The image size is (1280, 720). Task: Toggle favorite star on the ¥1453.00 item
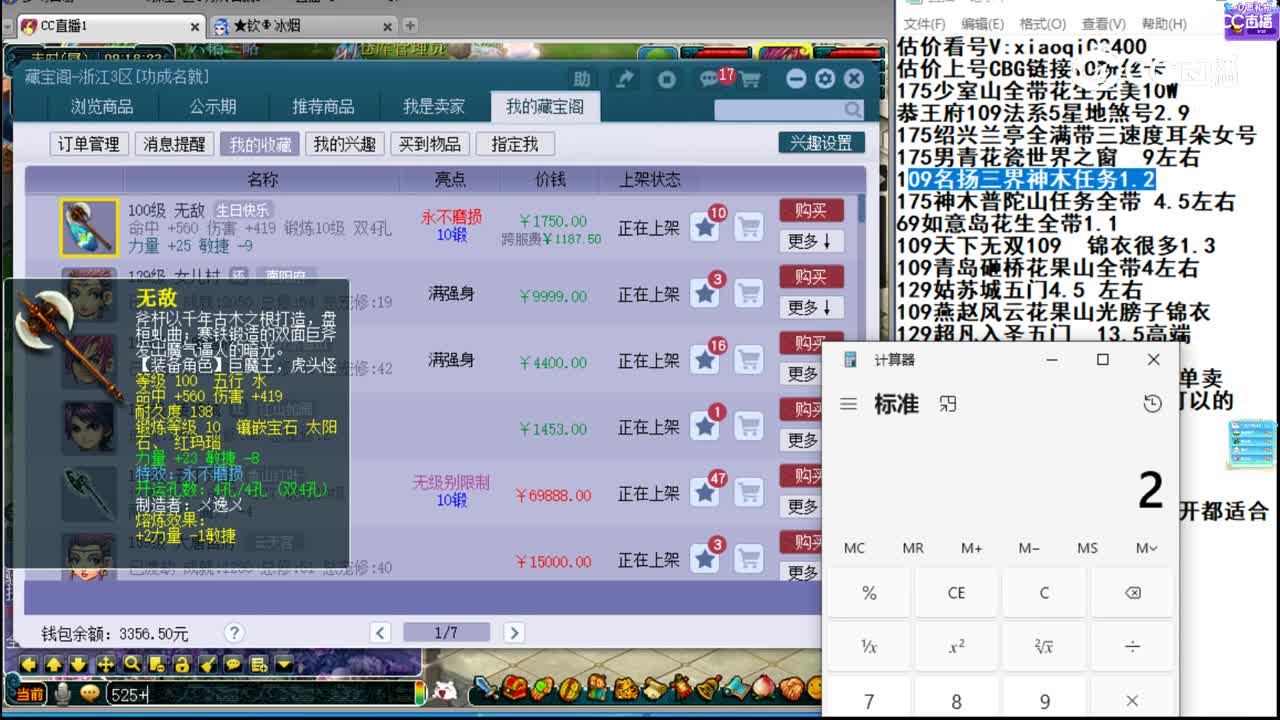[705, 427]
